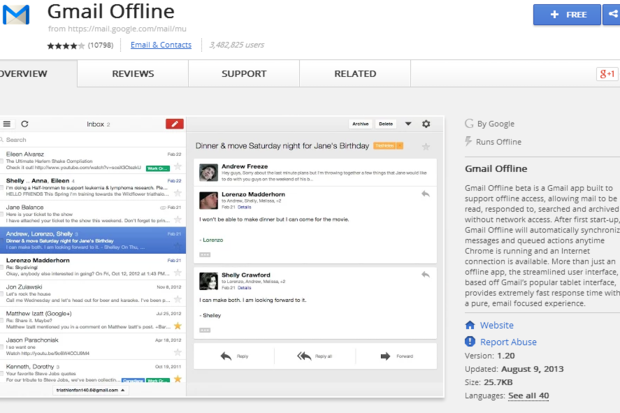Switch to the SUPPORT tab
The image size is (620, 413).
(244, 74)
